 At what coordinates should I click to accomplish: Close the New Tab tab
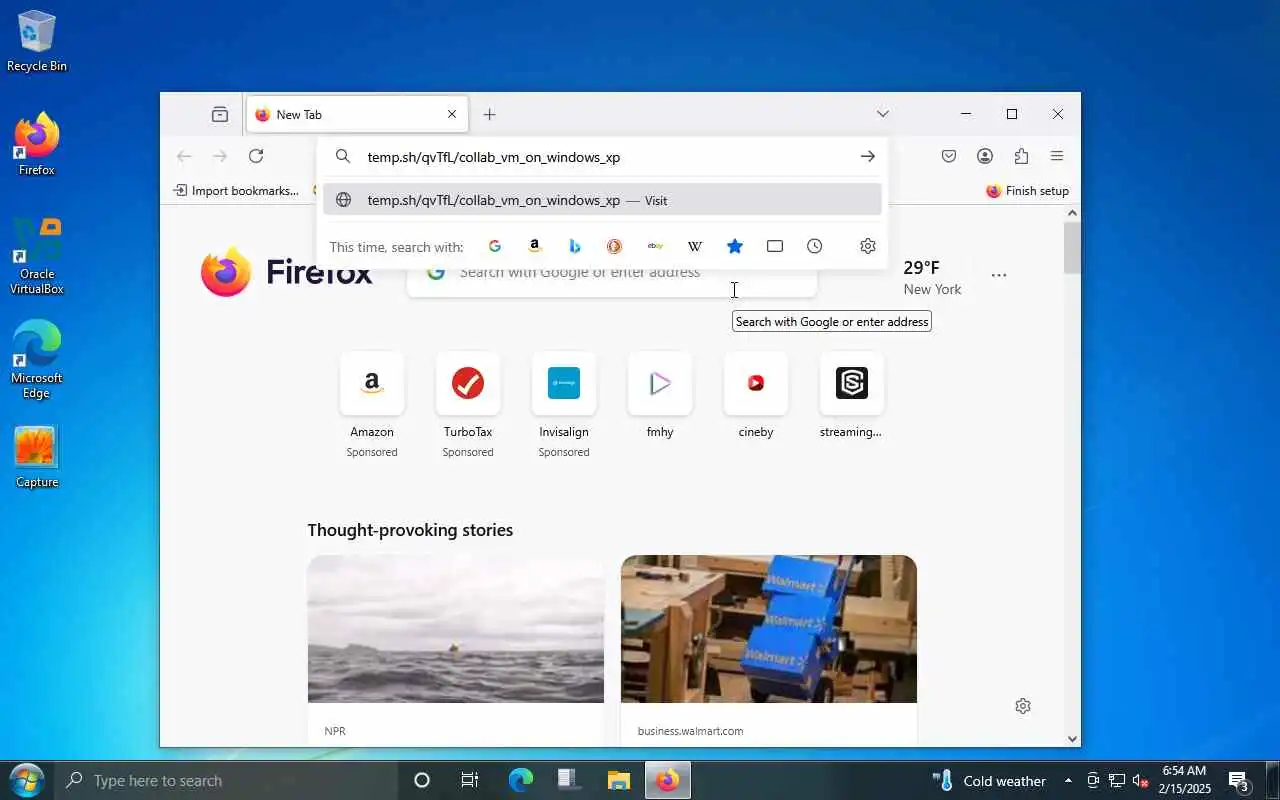click(451, 114)
